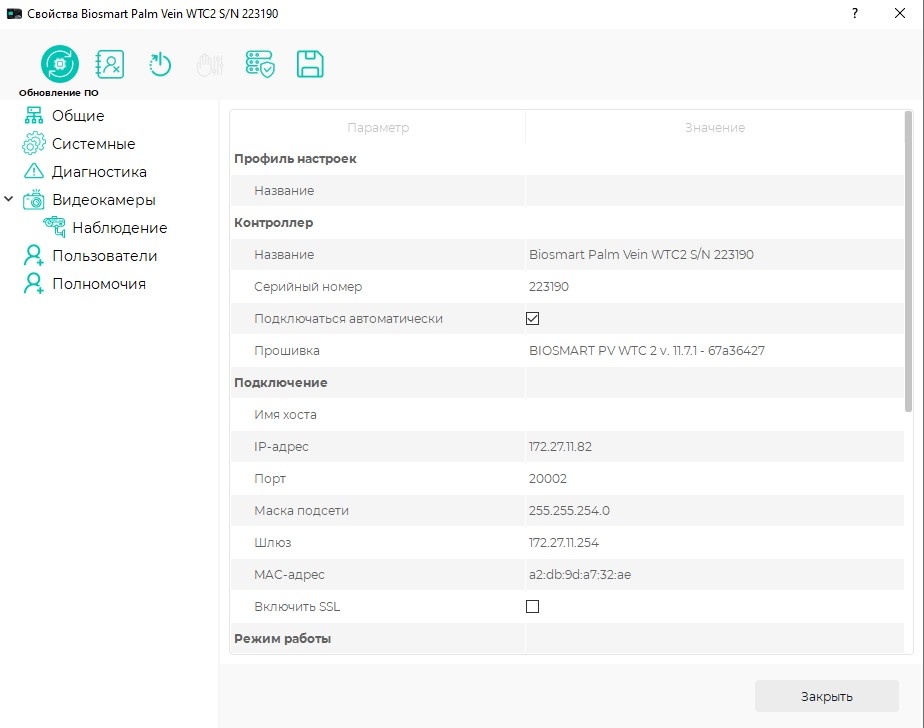Open the Полномочия section

click(98, 284)
